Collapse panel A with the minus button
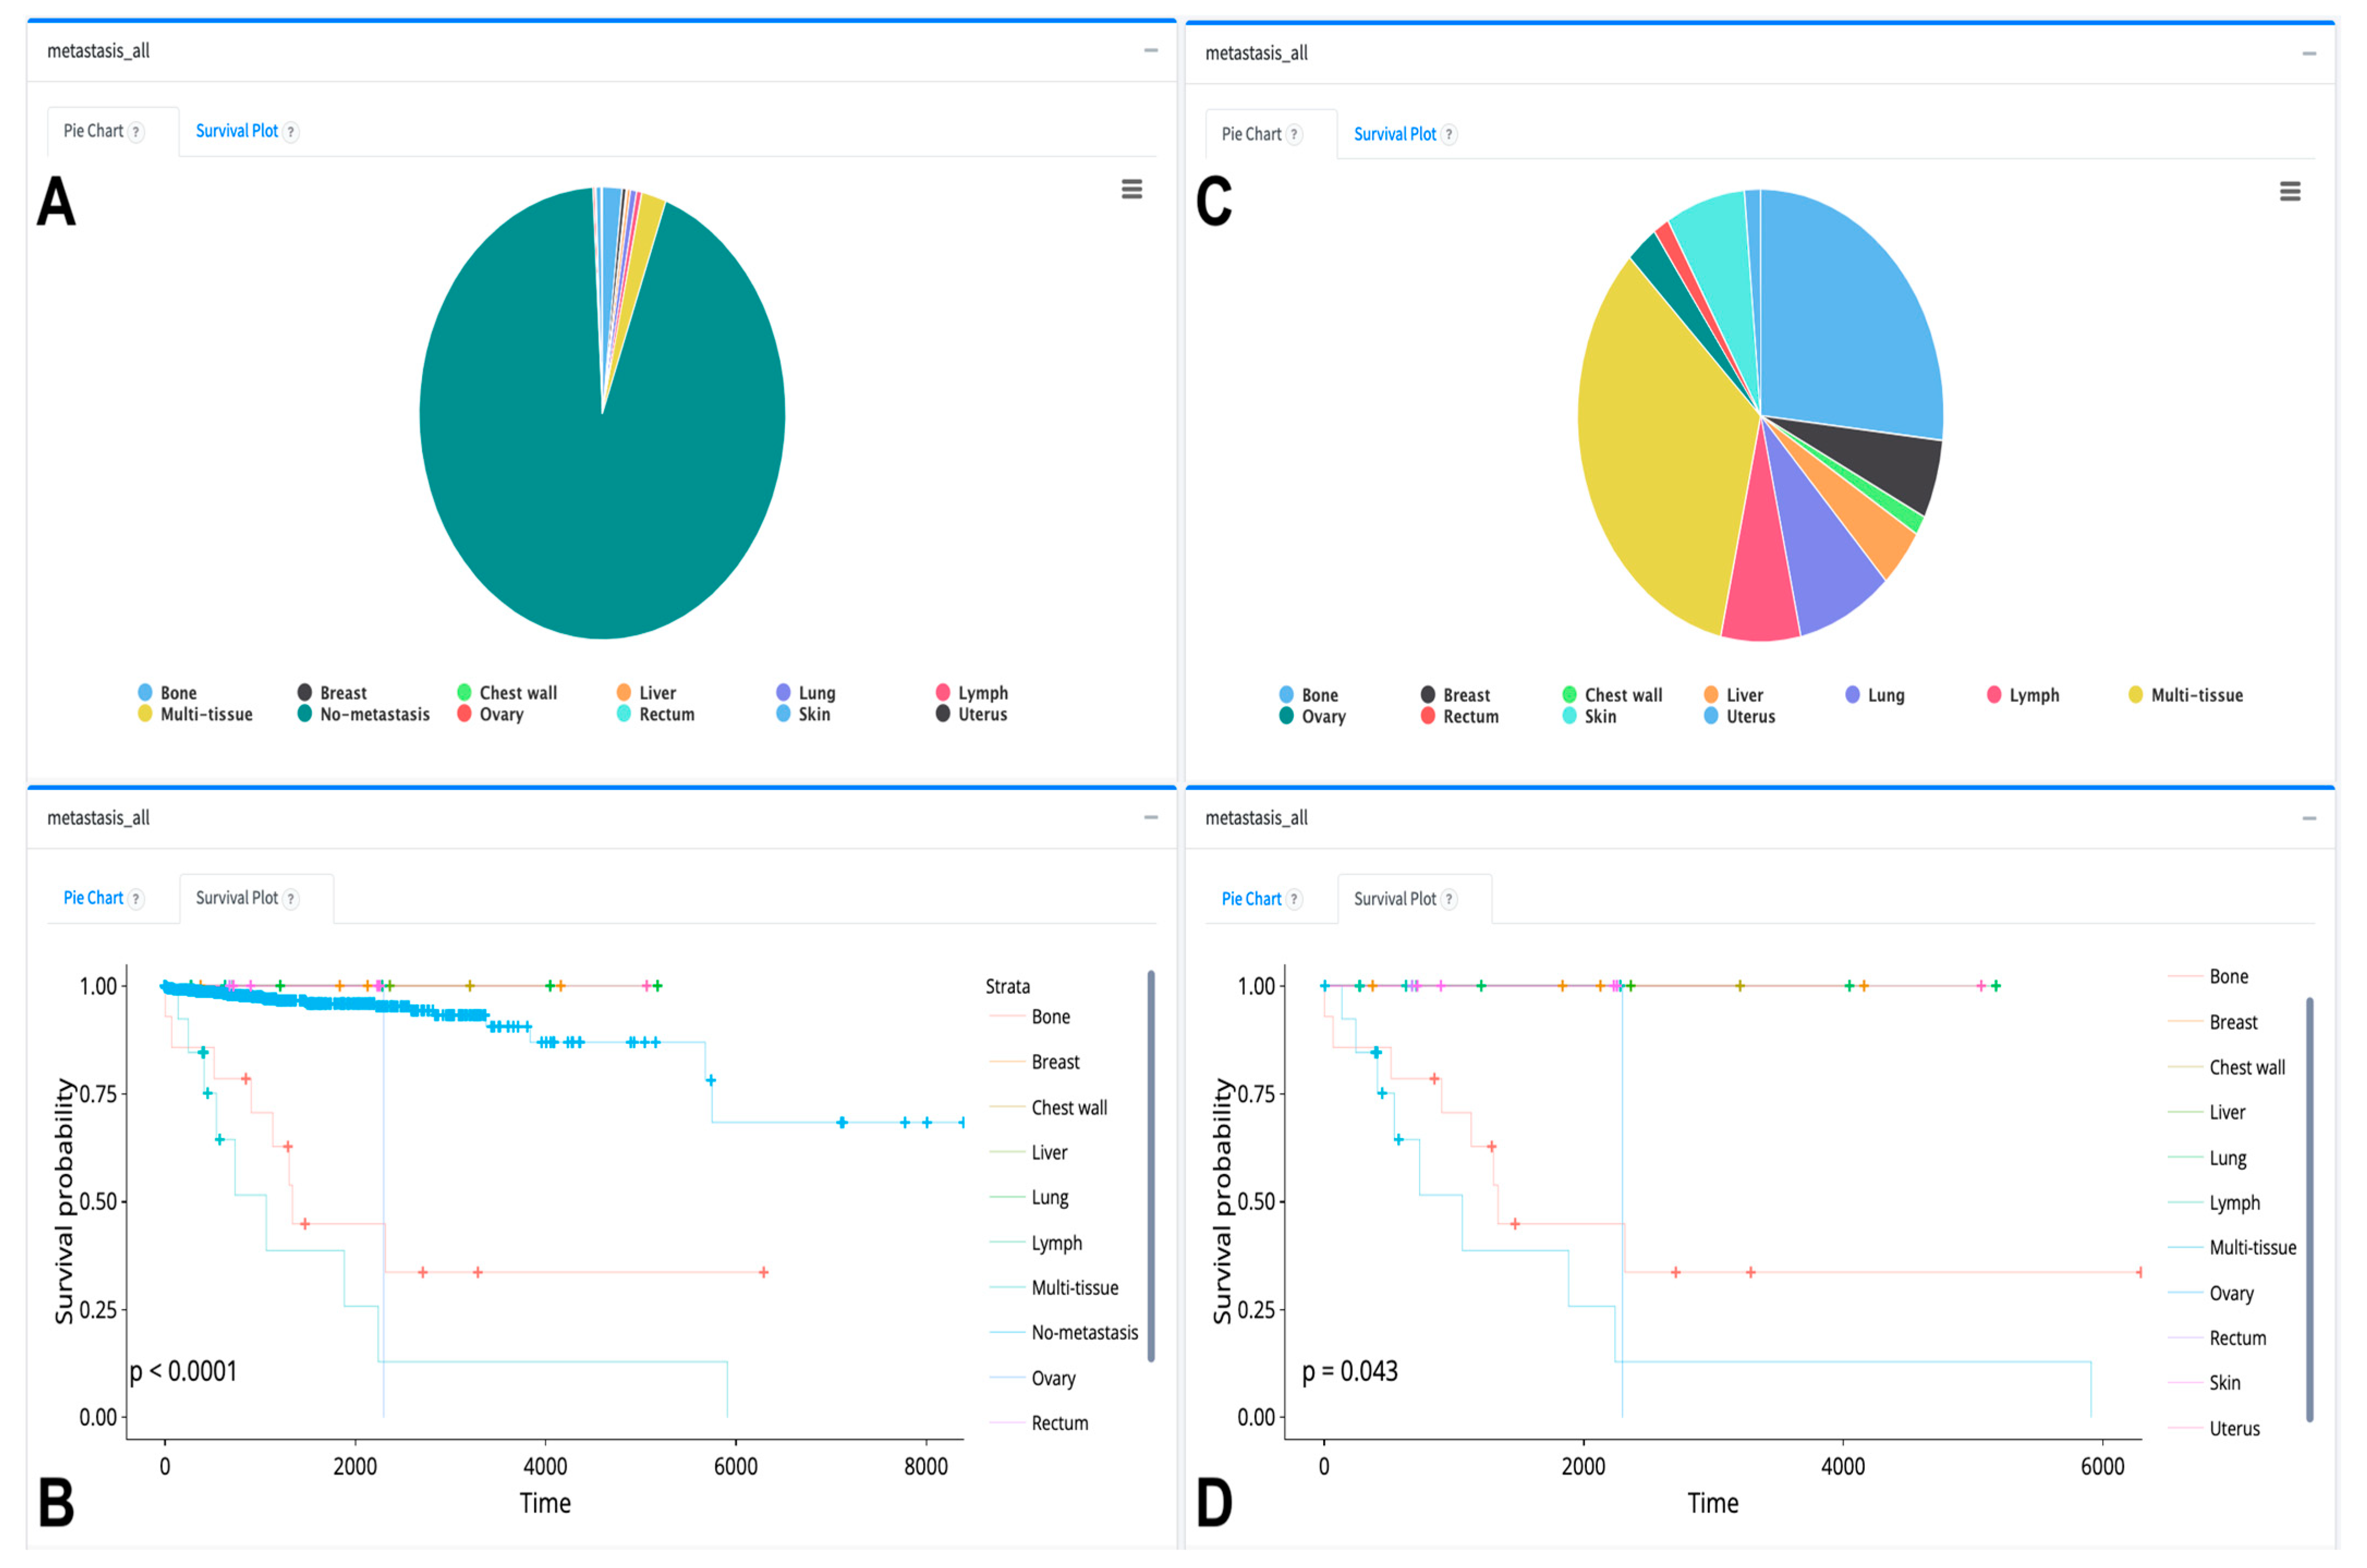The image size is (2367, 1568). [x=1151, y=50]
